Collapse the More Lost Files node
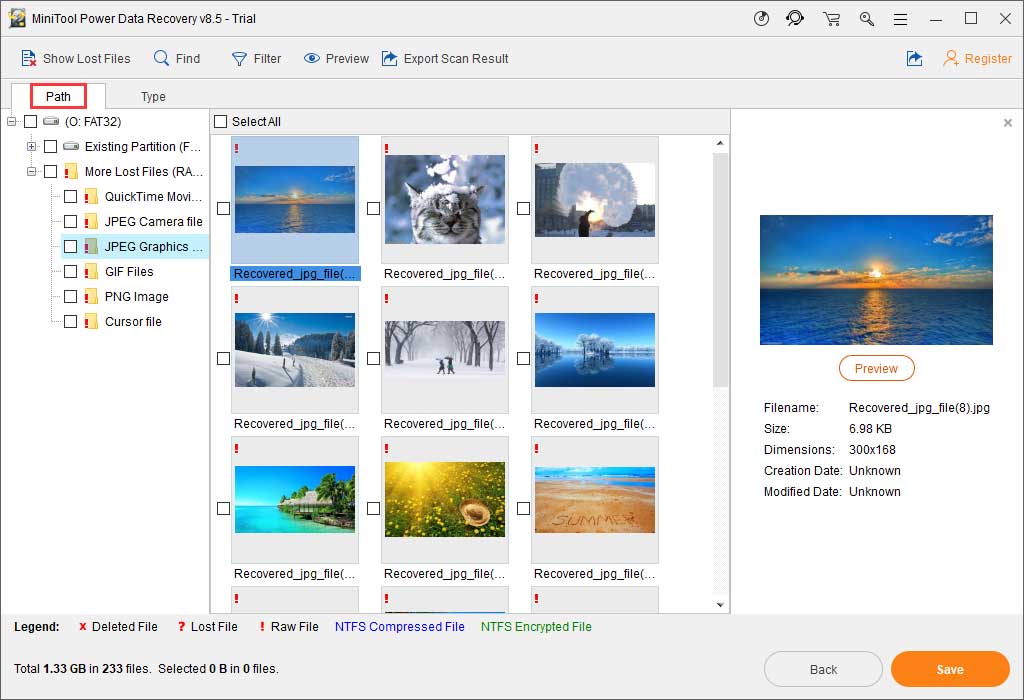This screenshot has height=700, width=1024. (32, 172)
